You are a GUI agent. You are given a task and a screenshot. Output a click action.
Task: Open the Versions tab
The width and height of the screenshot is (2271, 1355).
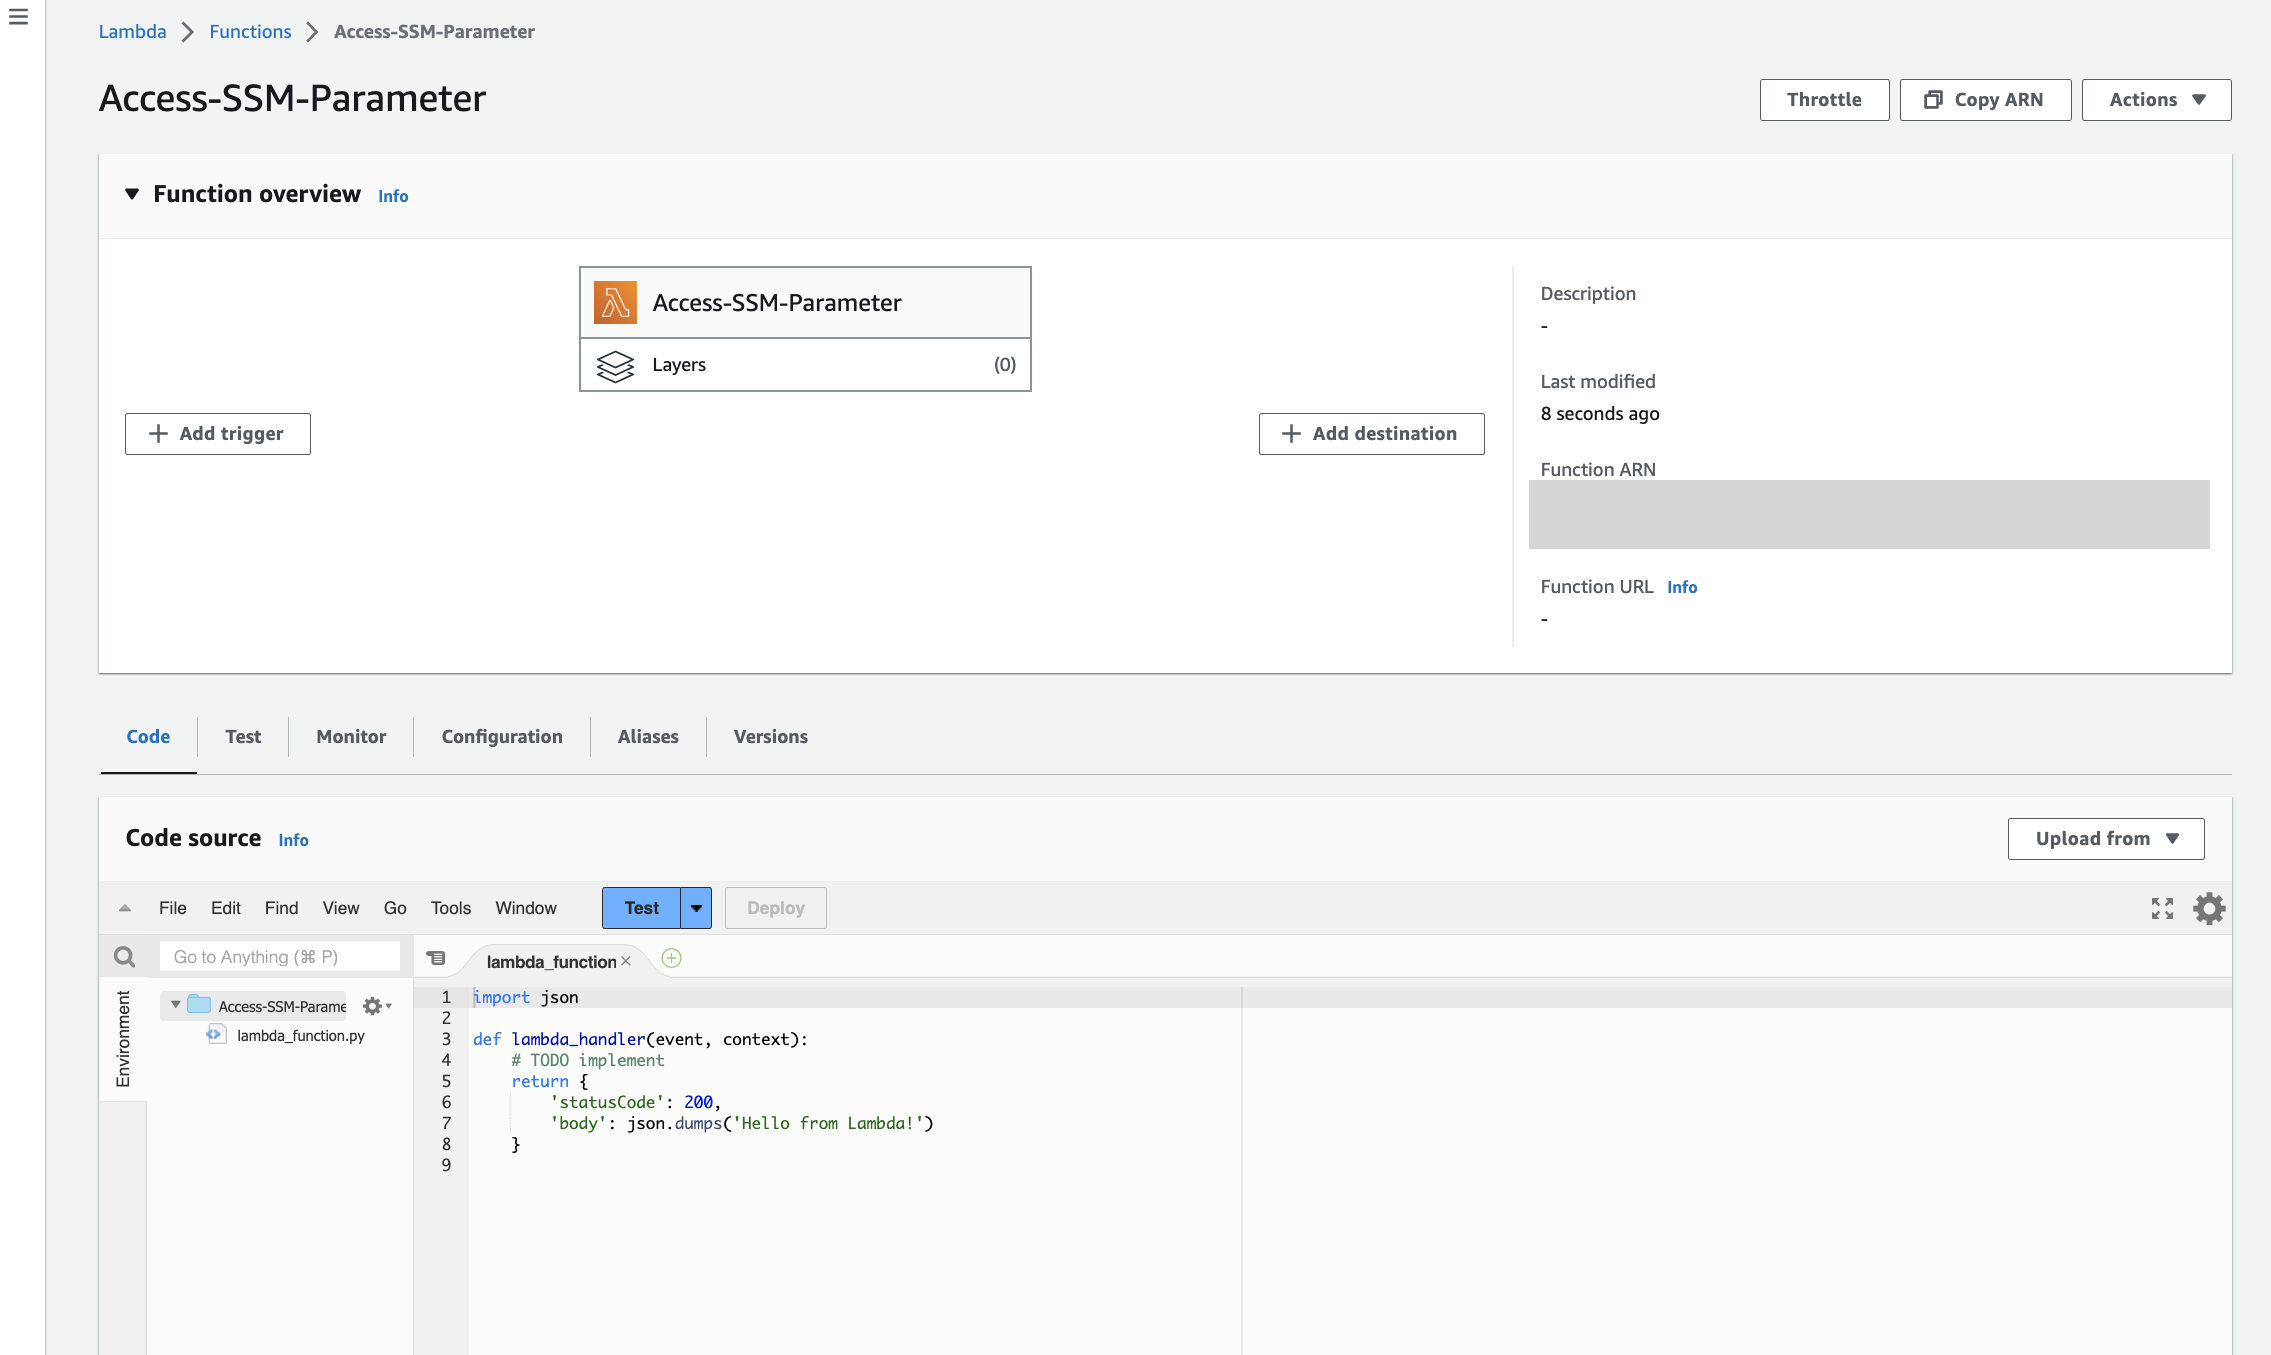(771, 737)
